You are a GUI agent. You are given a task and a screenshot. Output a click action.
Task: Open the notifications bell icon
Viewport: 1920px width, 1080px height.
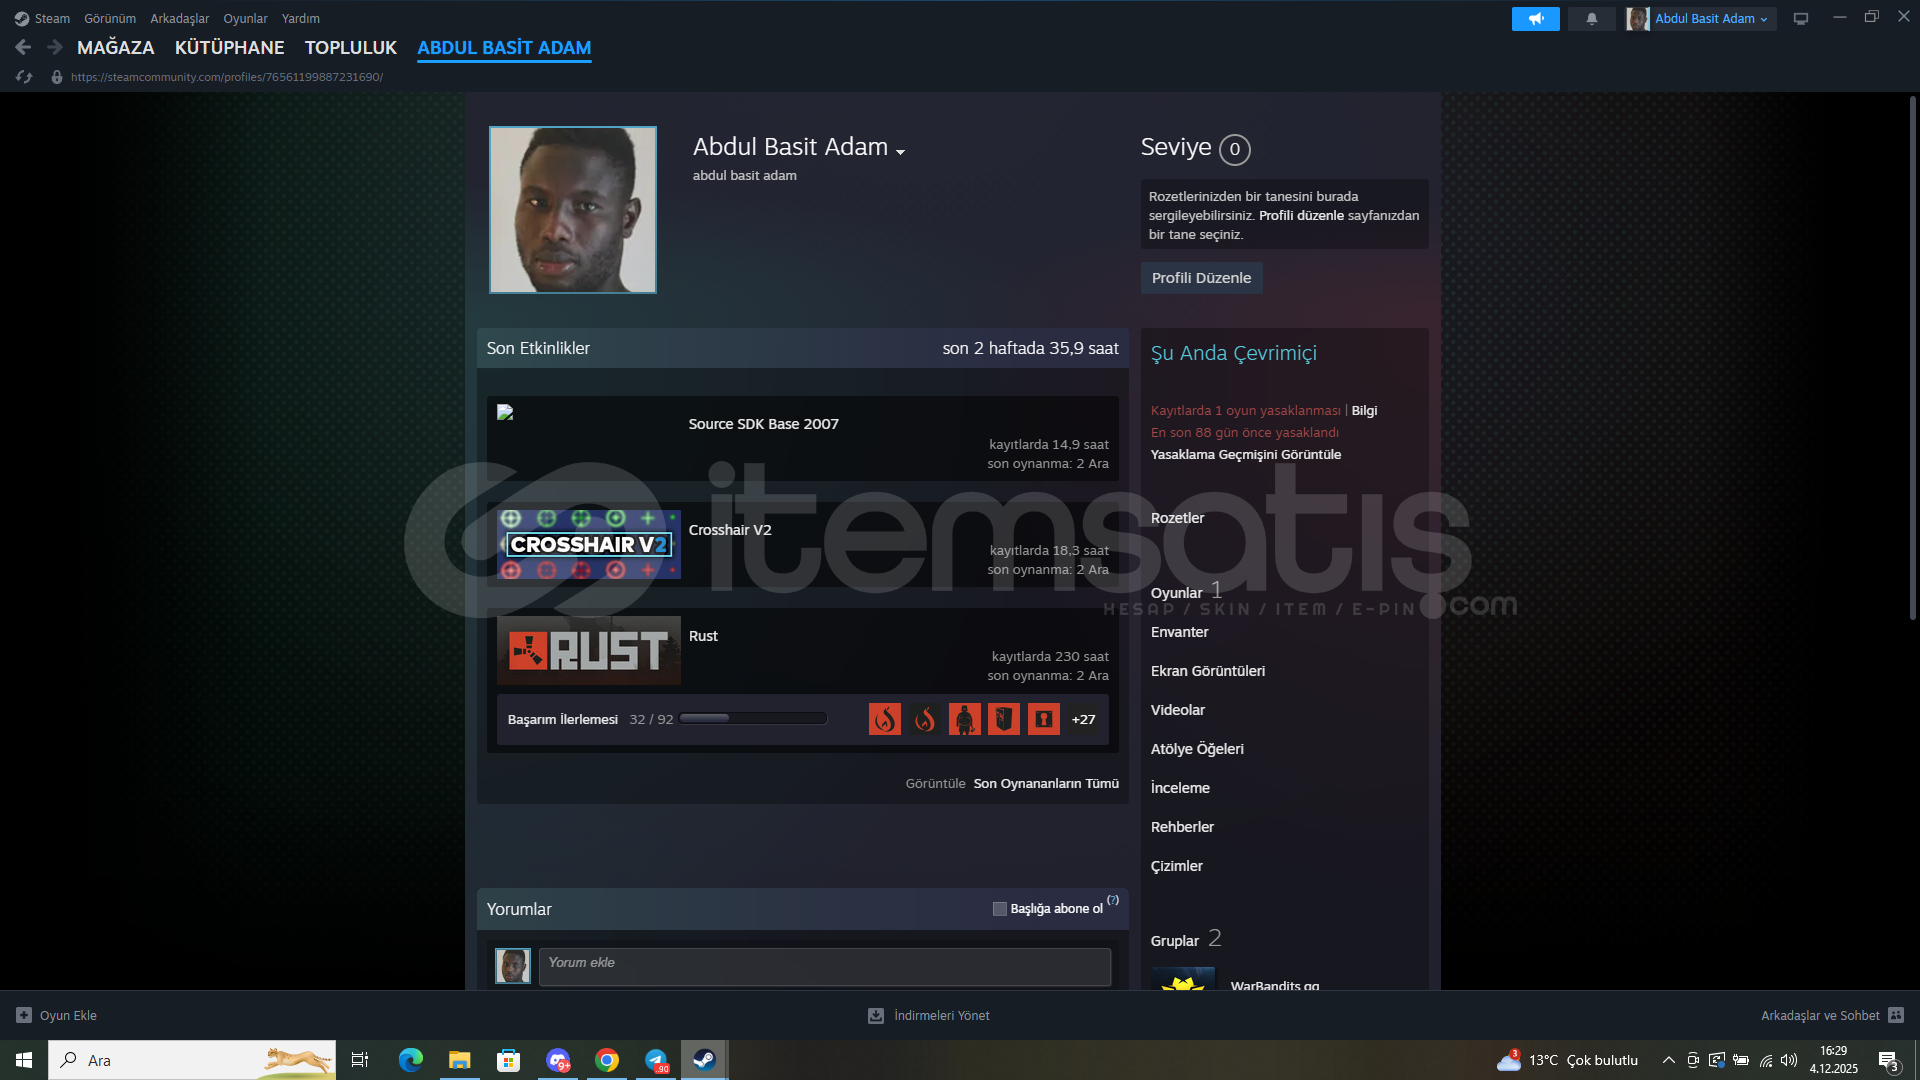coord(1591,18)
